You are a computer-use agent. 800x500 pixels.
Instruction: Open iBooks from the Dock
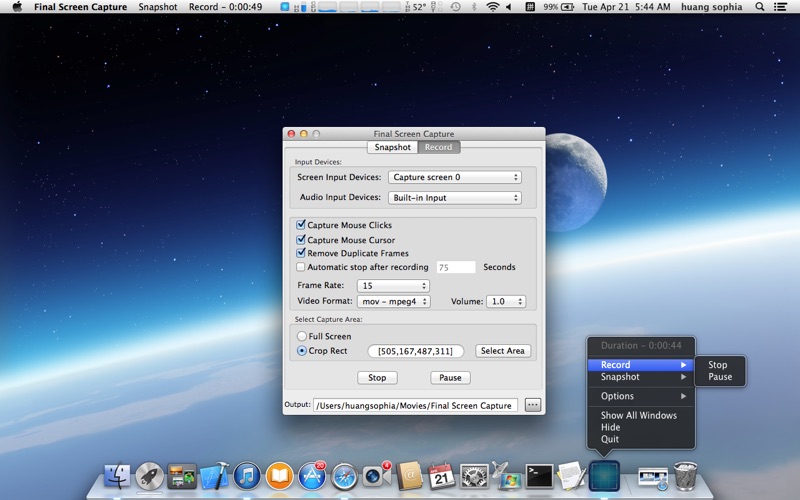tap(280, 476)
